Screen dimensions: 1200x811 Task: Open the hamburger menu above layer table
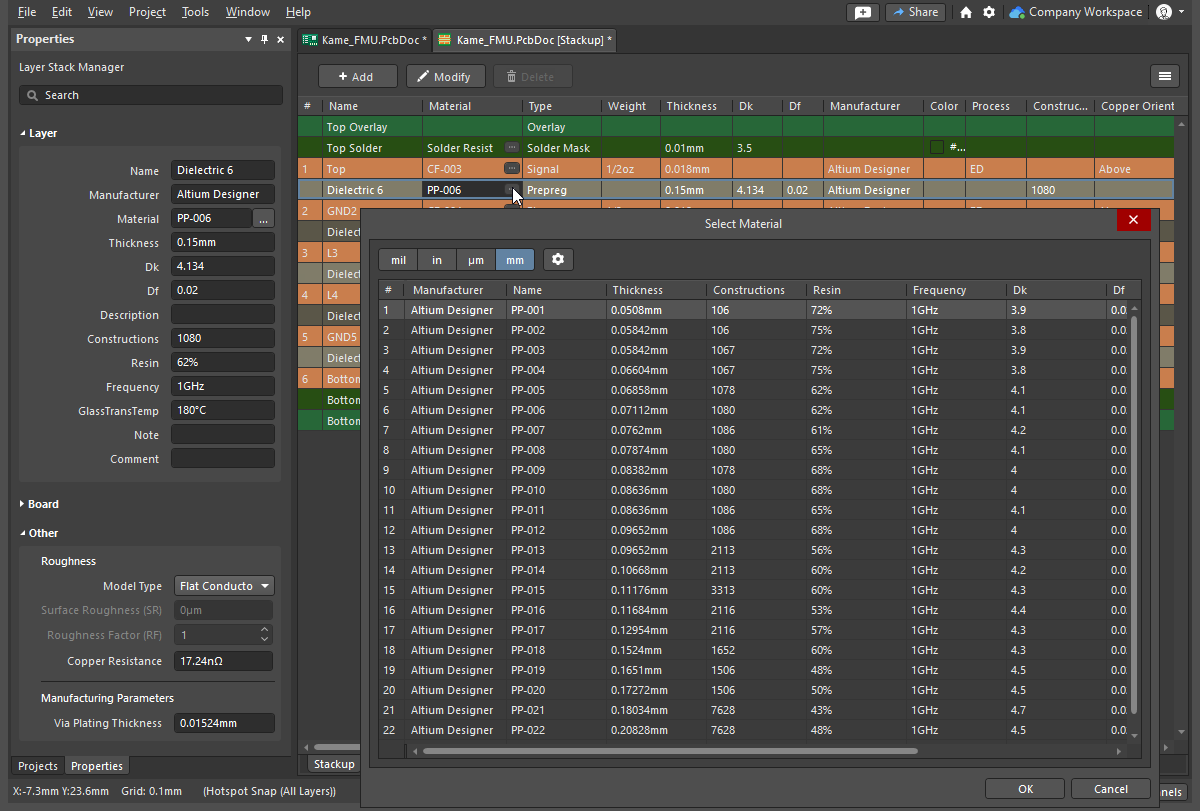[x=1163, y=76]
